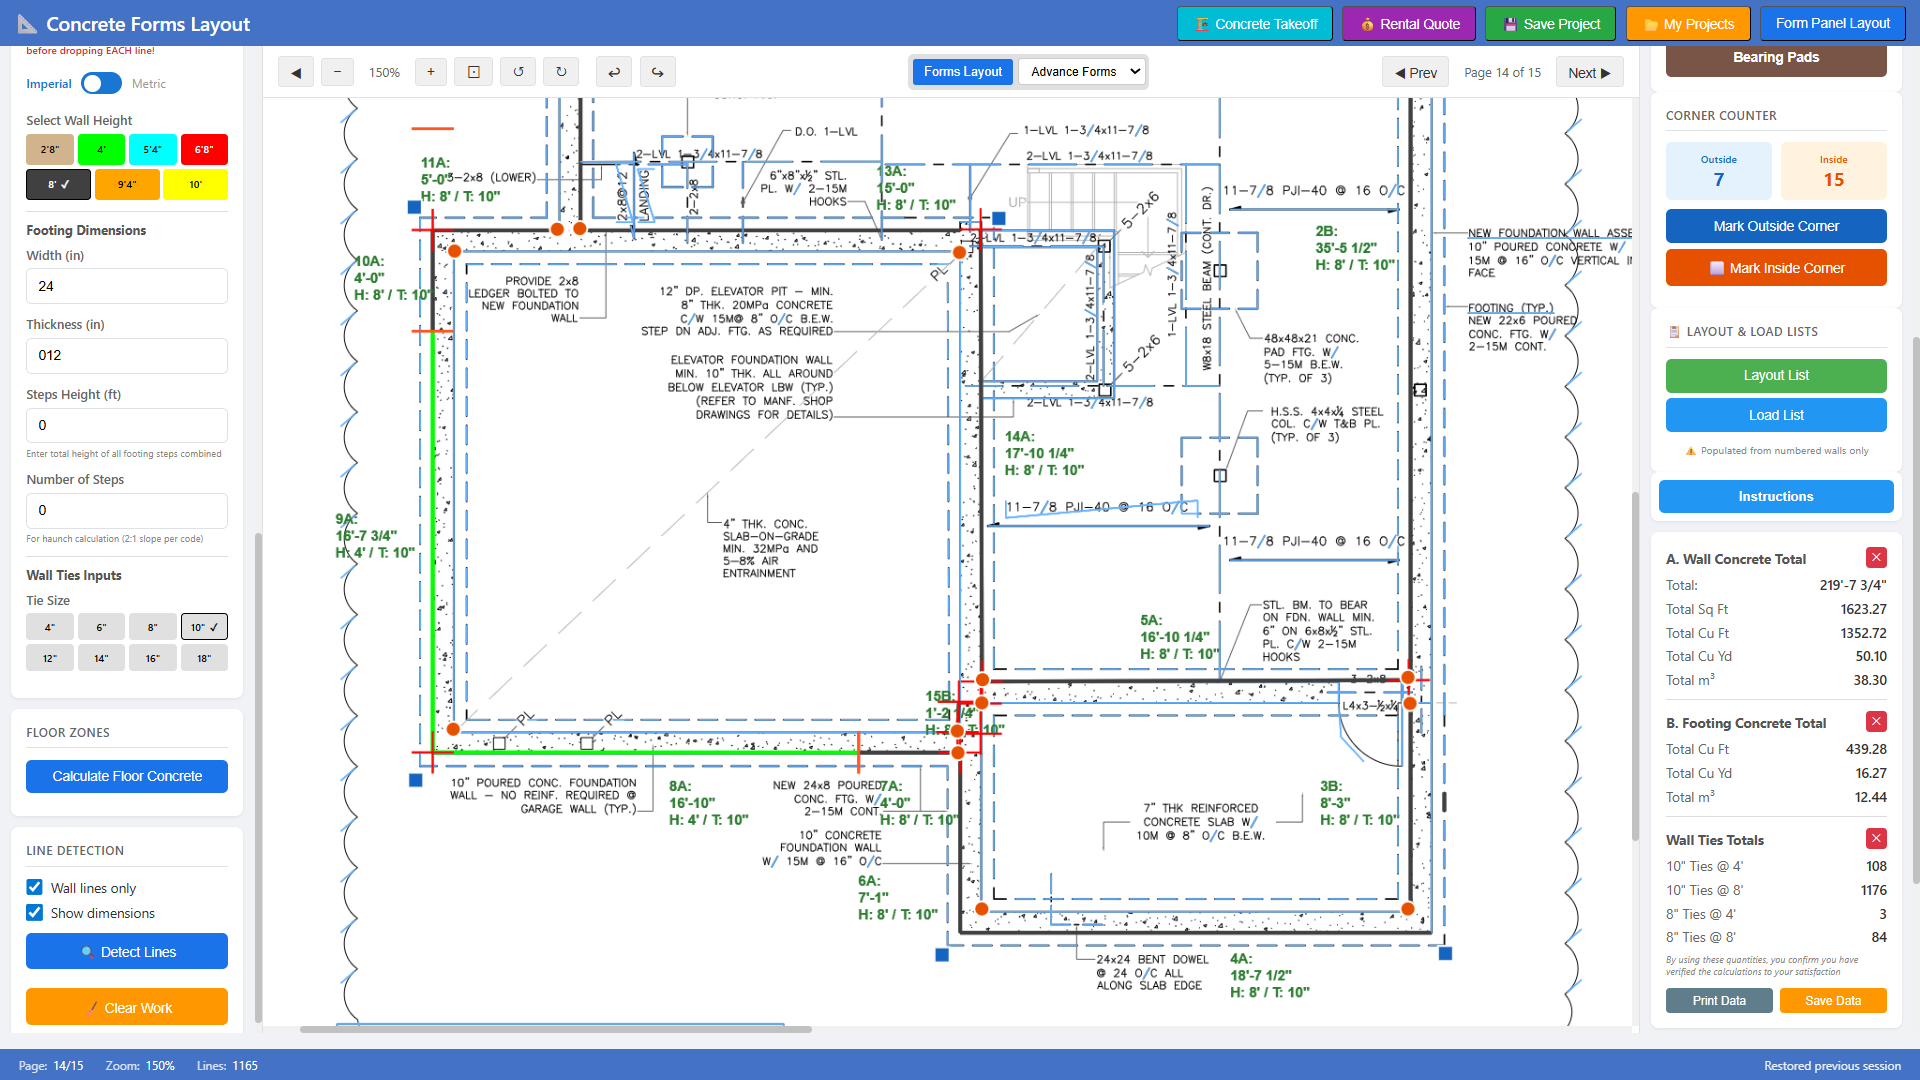The image size is (1920, 1080).
Task: Close the Wall Ties Totals section
Action: (1876, 839)
